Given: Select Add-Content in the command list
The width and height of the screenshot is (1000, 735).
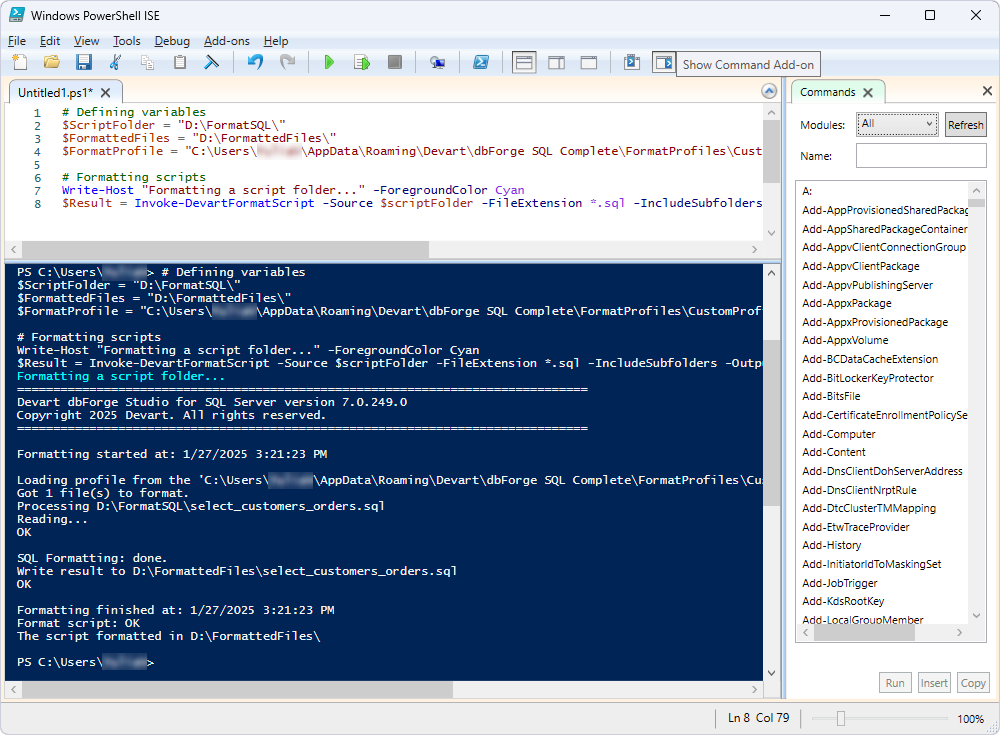Looking at the screenshot, I should point(834,452).
